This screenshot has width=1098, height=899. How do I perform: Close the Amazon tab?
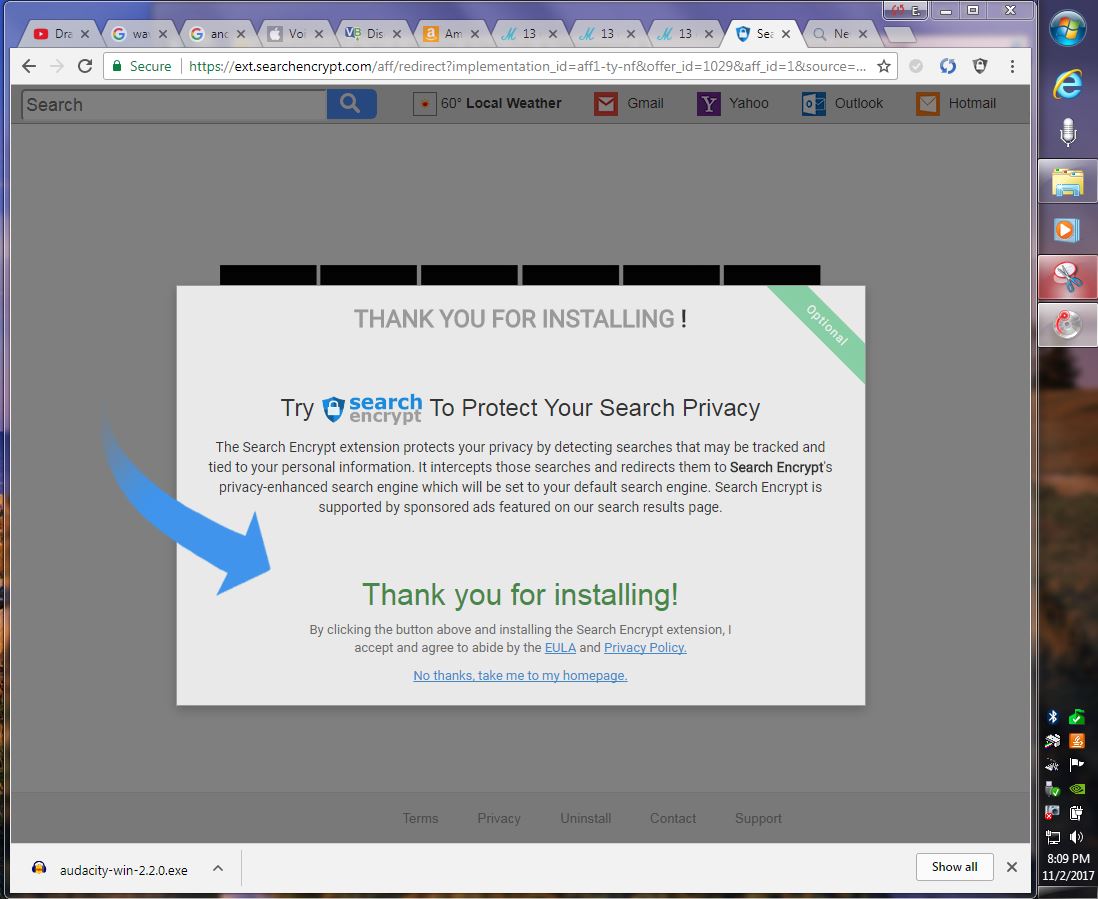[x=475, y=34]
